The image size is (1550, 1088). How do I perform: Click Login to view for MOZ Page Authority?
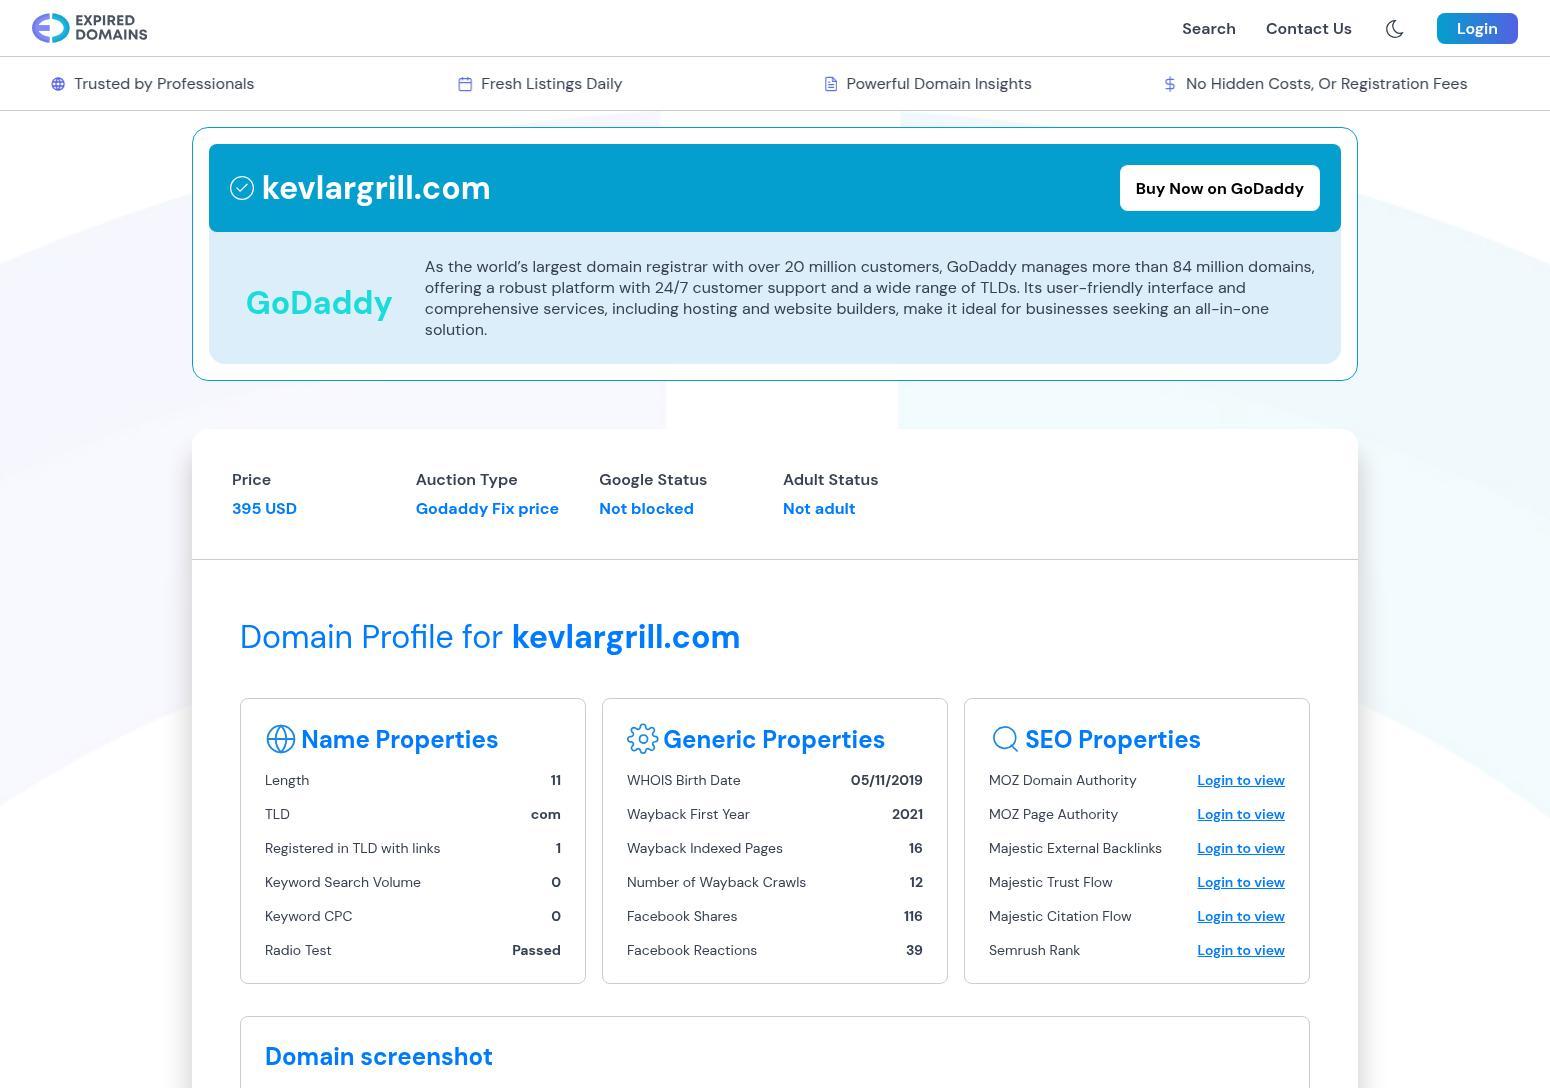[x=1240, y=814]
